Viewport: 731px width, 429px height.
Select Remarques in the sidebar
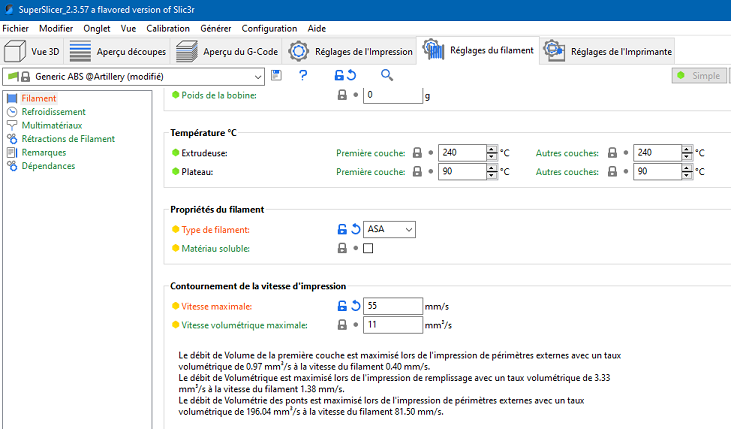(x=44, y=152)
